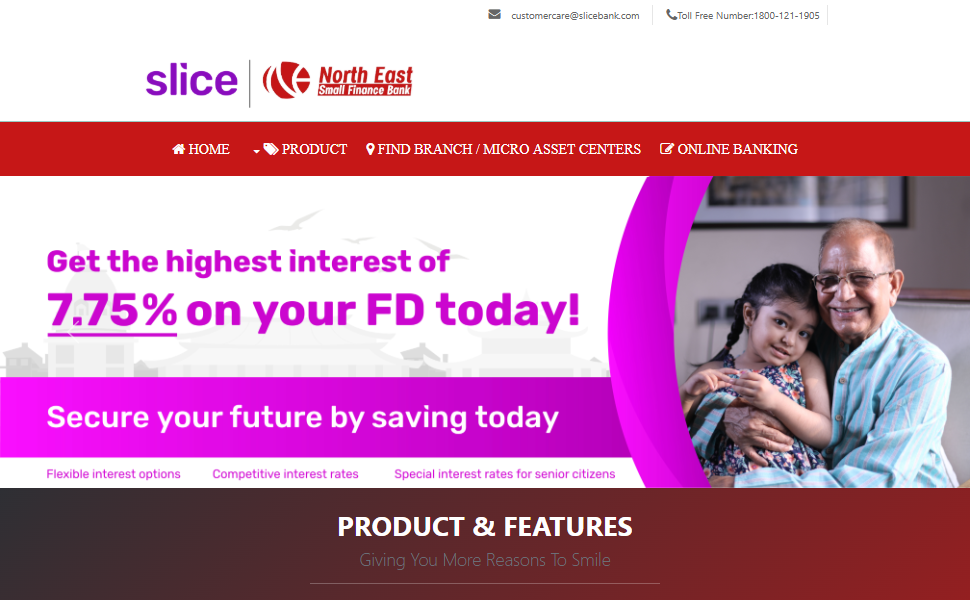Click the home house icon
This screenshot has height=600, width=970.
pyautogui.click(x=179, y=149)
